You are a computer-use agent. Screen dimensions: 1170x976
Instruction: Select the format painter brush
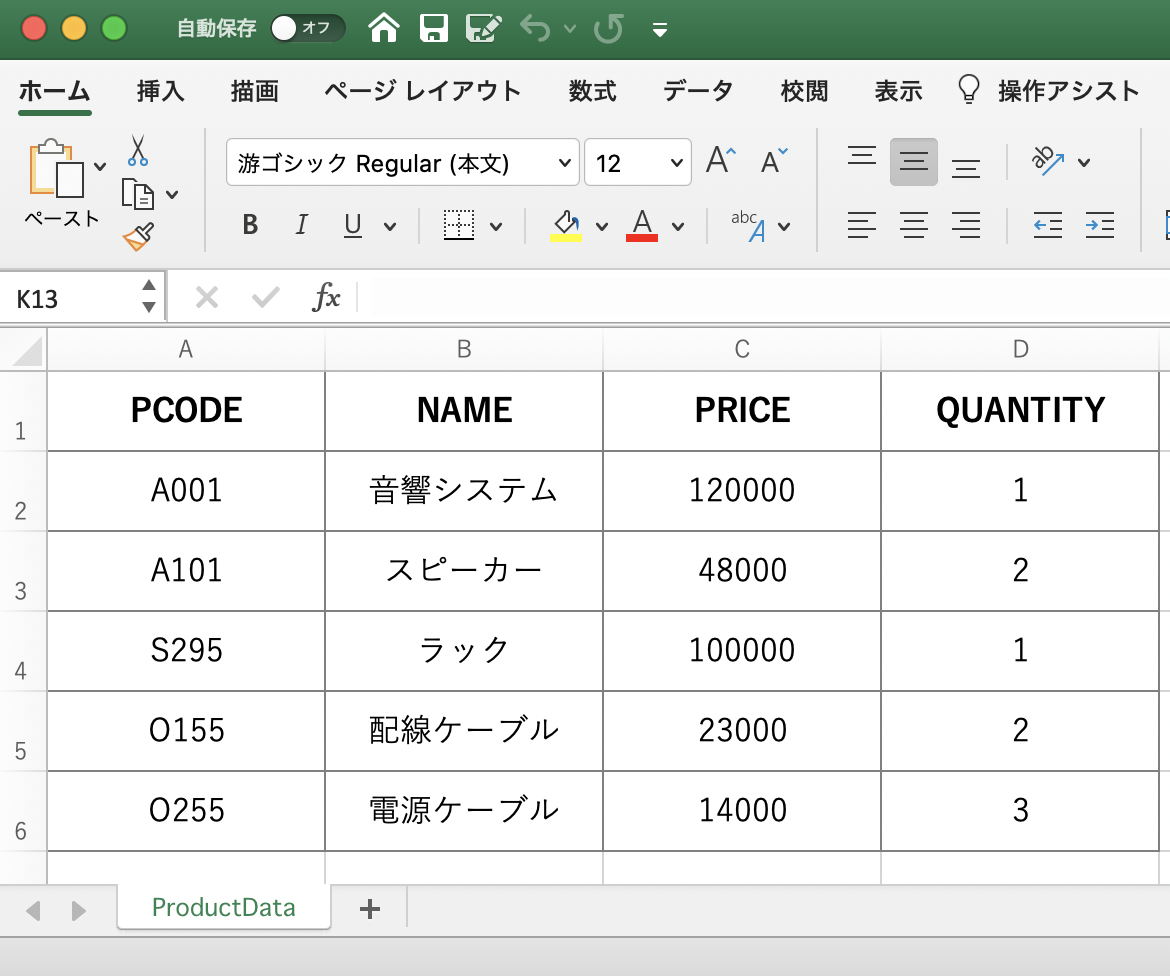(139, 237)
